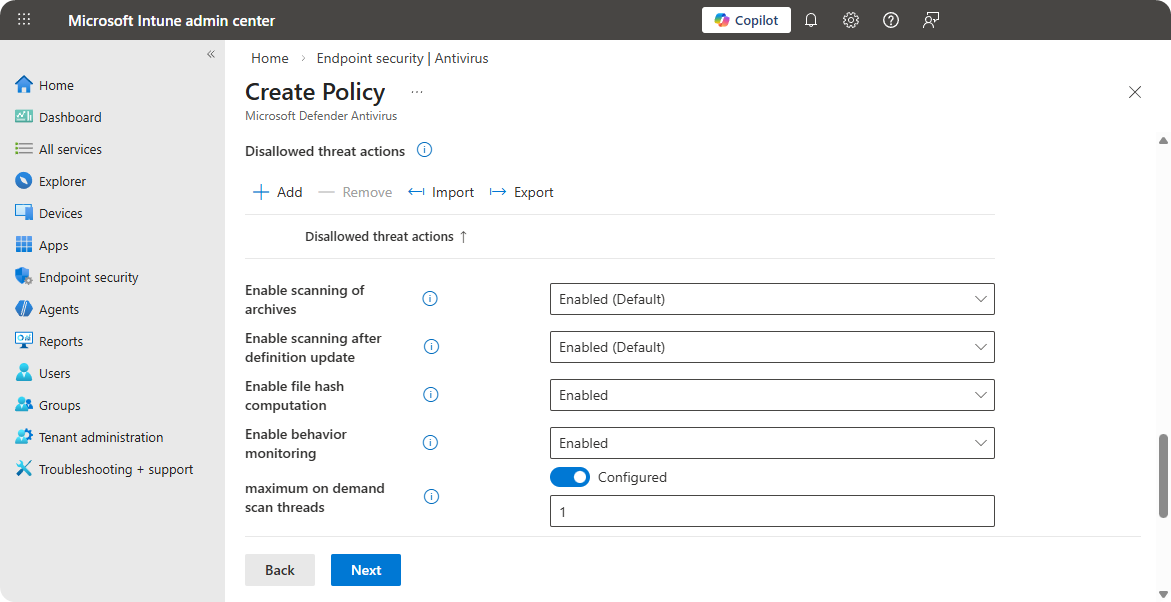1171x602 pixels.
Task: Show info for Enable file hash computation
Action: click(x=431, y=395)
